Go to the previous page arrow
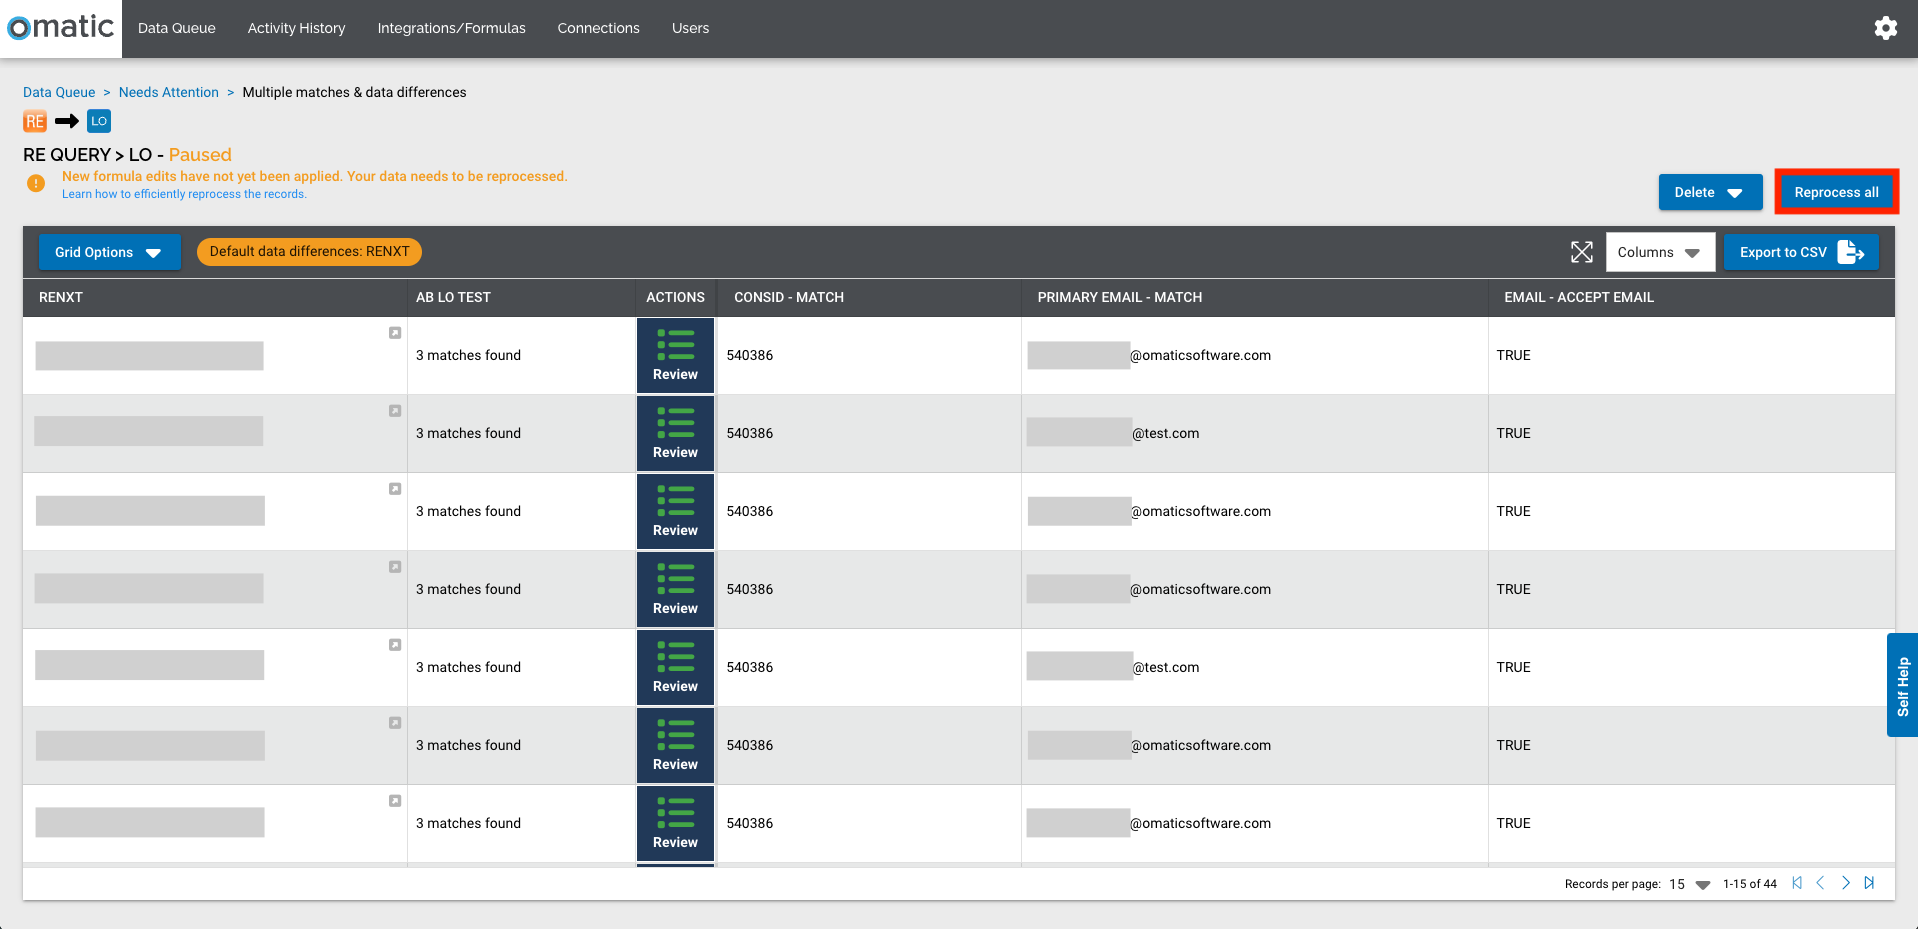1918x929 pixels. tap(1820, 883)
